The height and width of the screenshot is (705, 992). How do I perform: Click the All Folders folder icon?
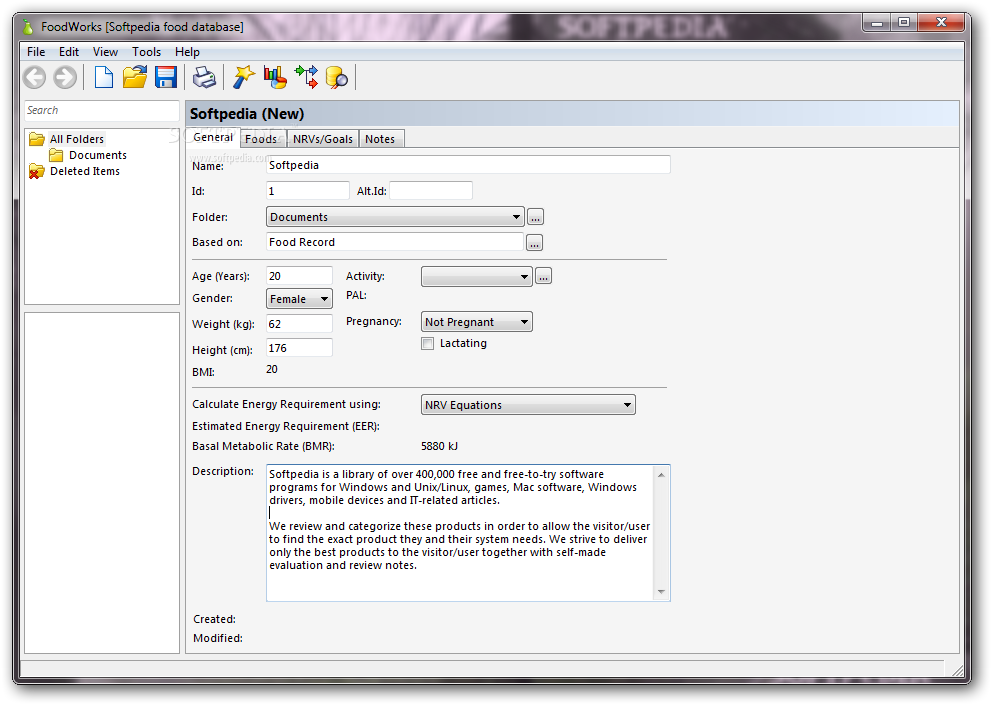[x=37, y=139]
